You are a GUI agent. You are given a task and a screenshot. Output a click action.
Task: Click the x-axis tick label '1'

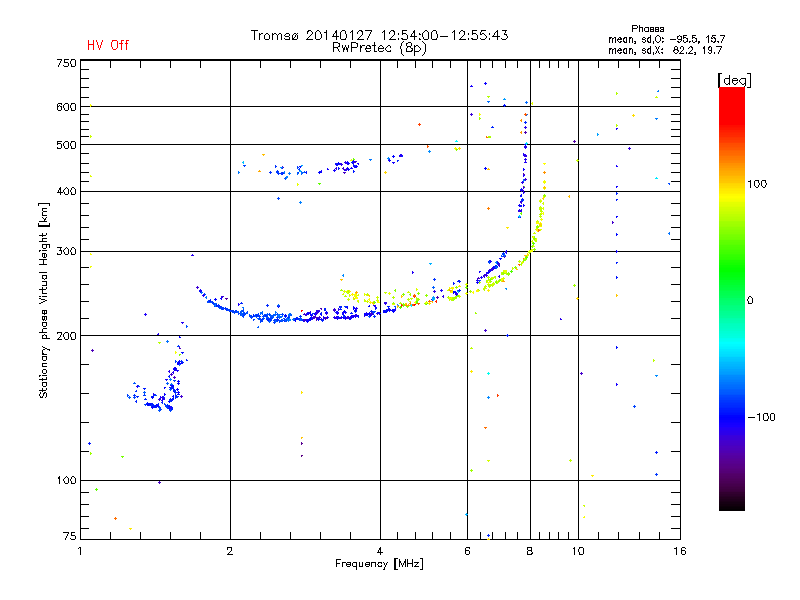pyautogui.click(x=80, y=551)
